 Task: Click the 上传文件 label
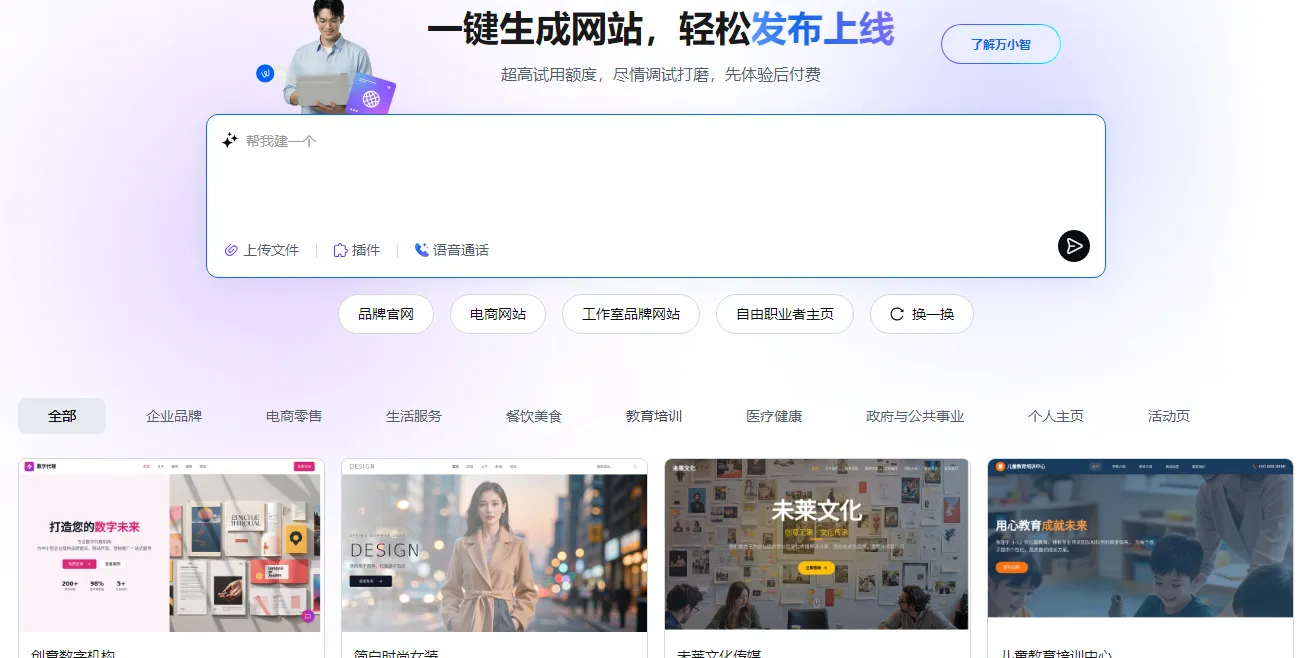click(271, 250)
